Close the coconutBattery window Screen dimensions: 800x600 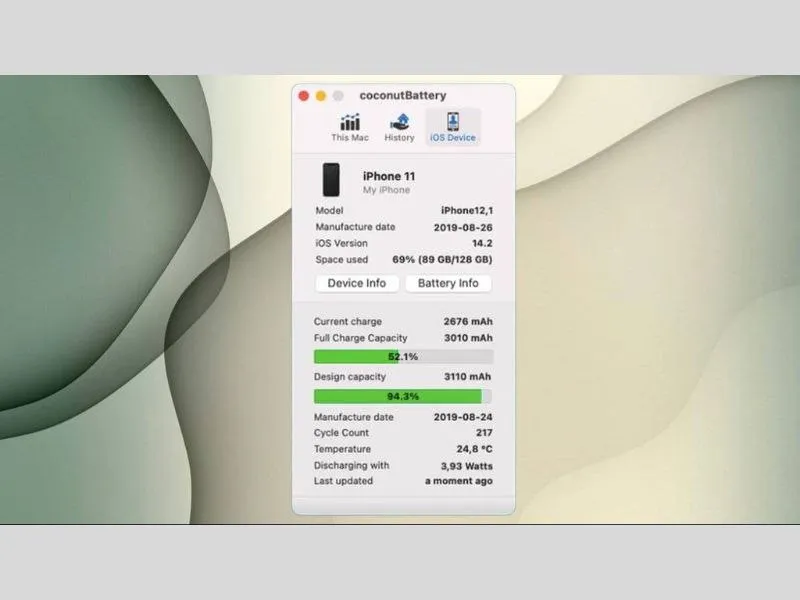(304, 96)
